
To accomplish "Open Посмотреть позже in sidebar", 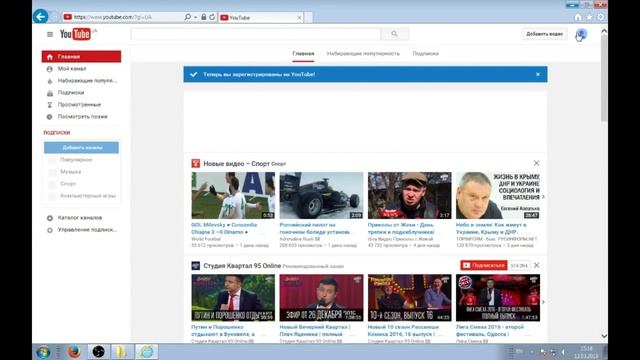I will pos(81,116).
